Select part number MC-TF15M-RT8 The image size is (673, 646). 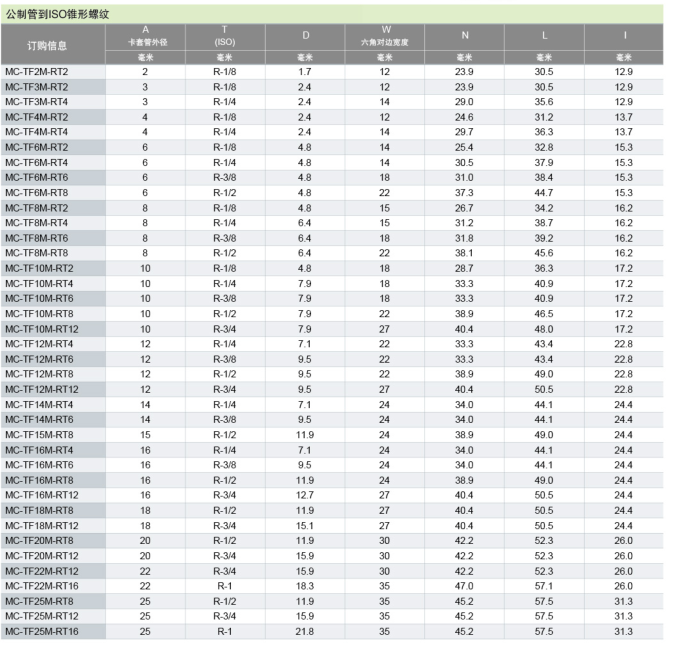click(x=39, y=435)
